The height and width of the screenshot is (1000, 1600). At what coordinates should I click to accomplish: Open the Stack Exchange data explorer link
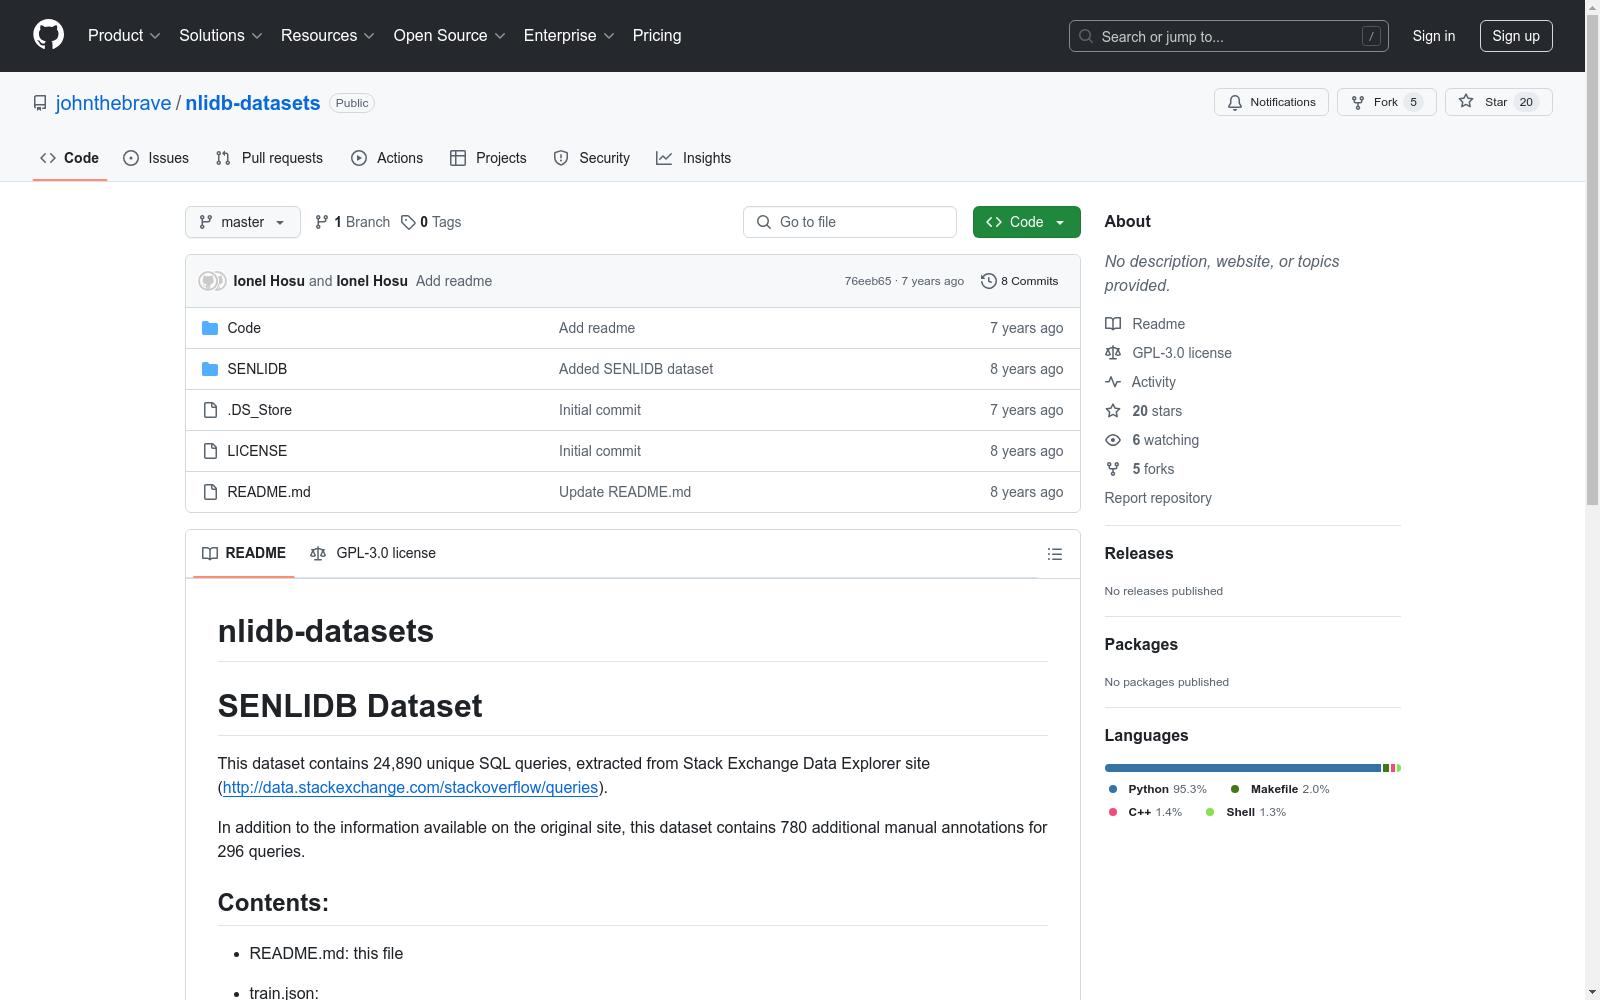(410, 787)
